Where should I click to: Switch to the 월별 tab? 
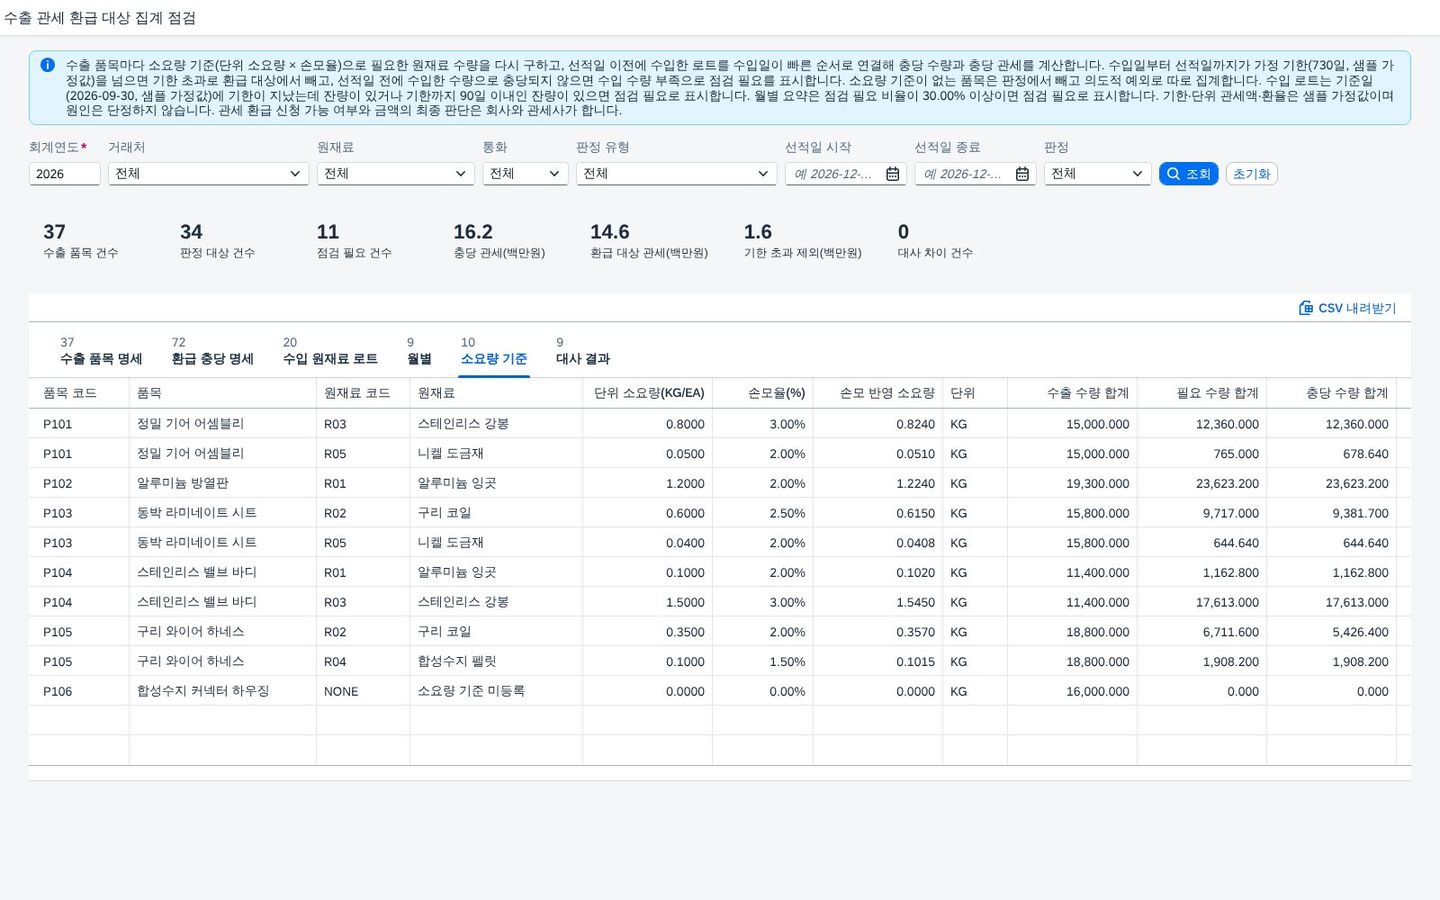pos(419,351)
